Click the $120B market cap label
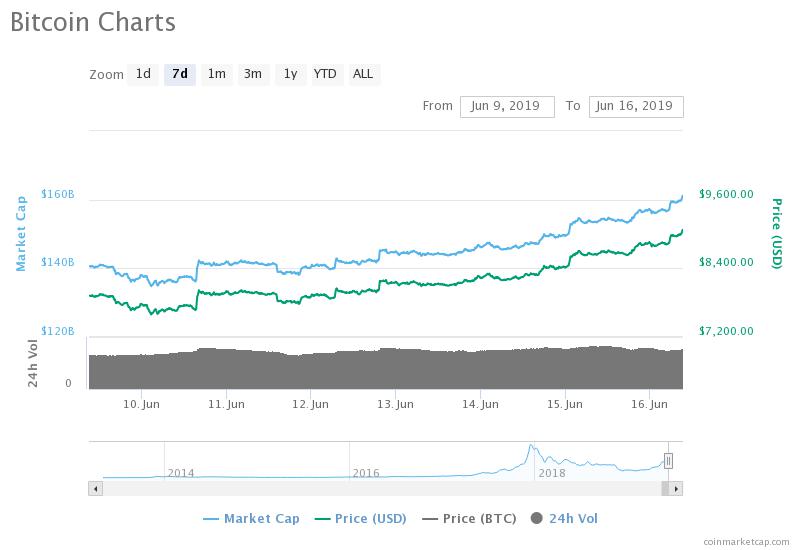800x550 pixels. (58, 331)
